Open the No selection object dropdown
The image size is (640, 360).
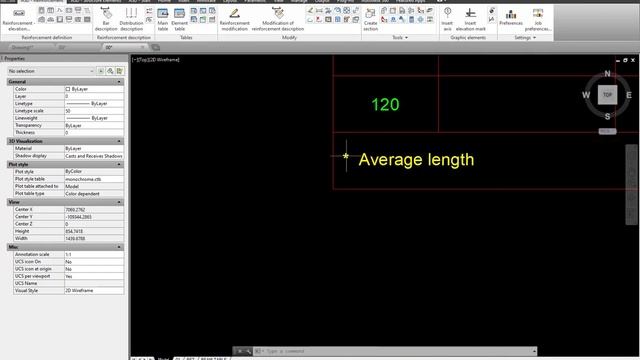(51, 71)
